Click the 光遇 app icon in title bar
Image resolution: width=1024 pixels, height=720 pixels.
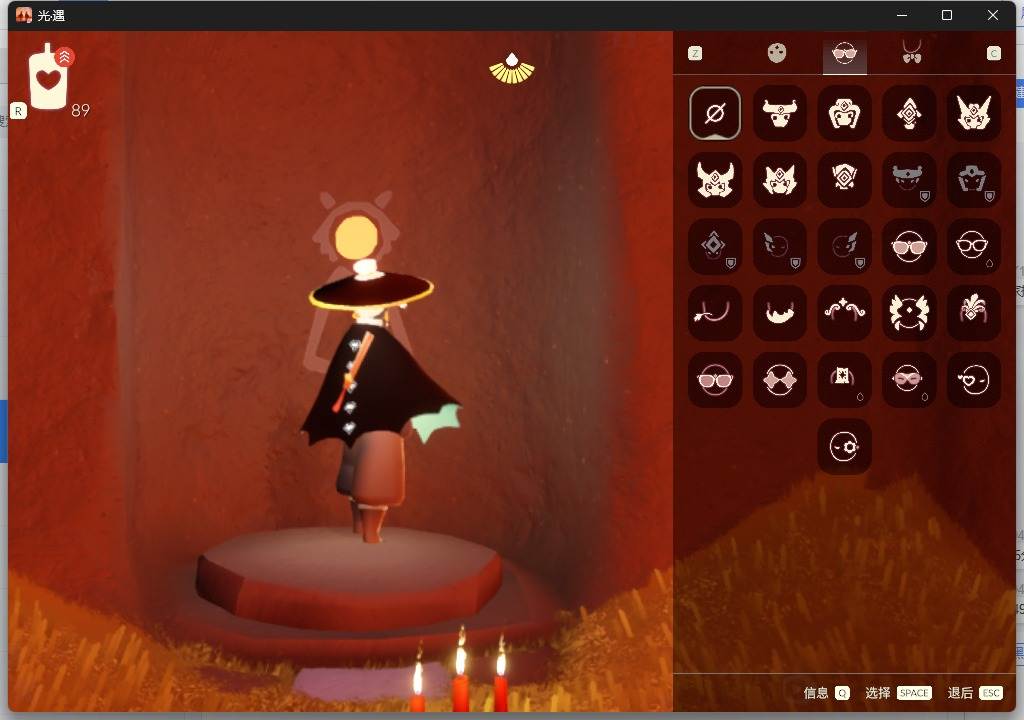24,15
